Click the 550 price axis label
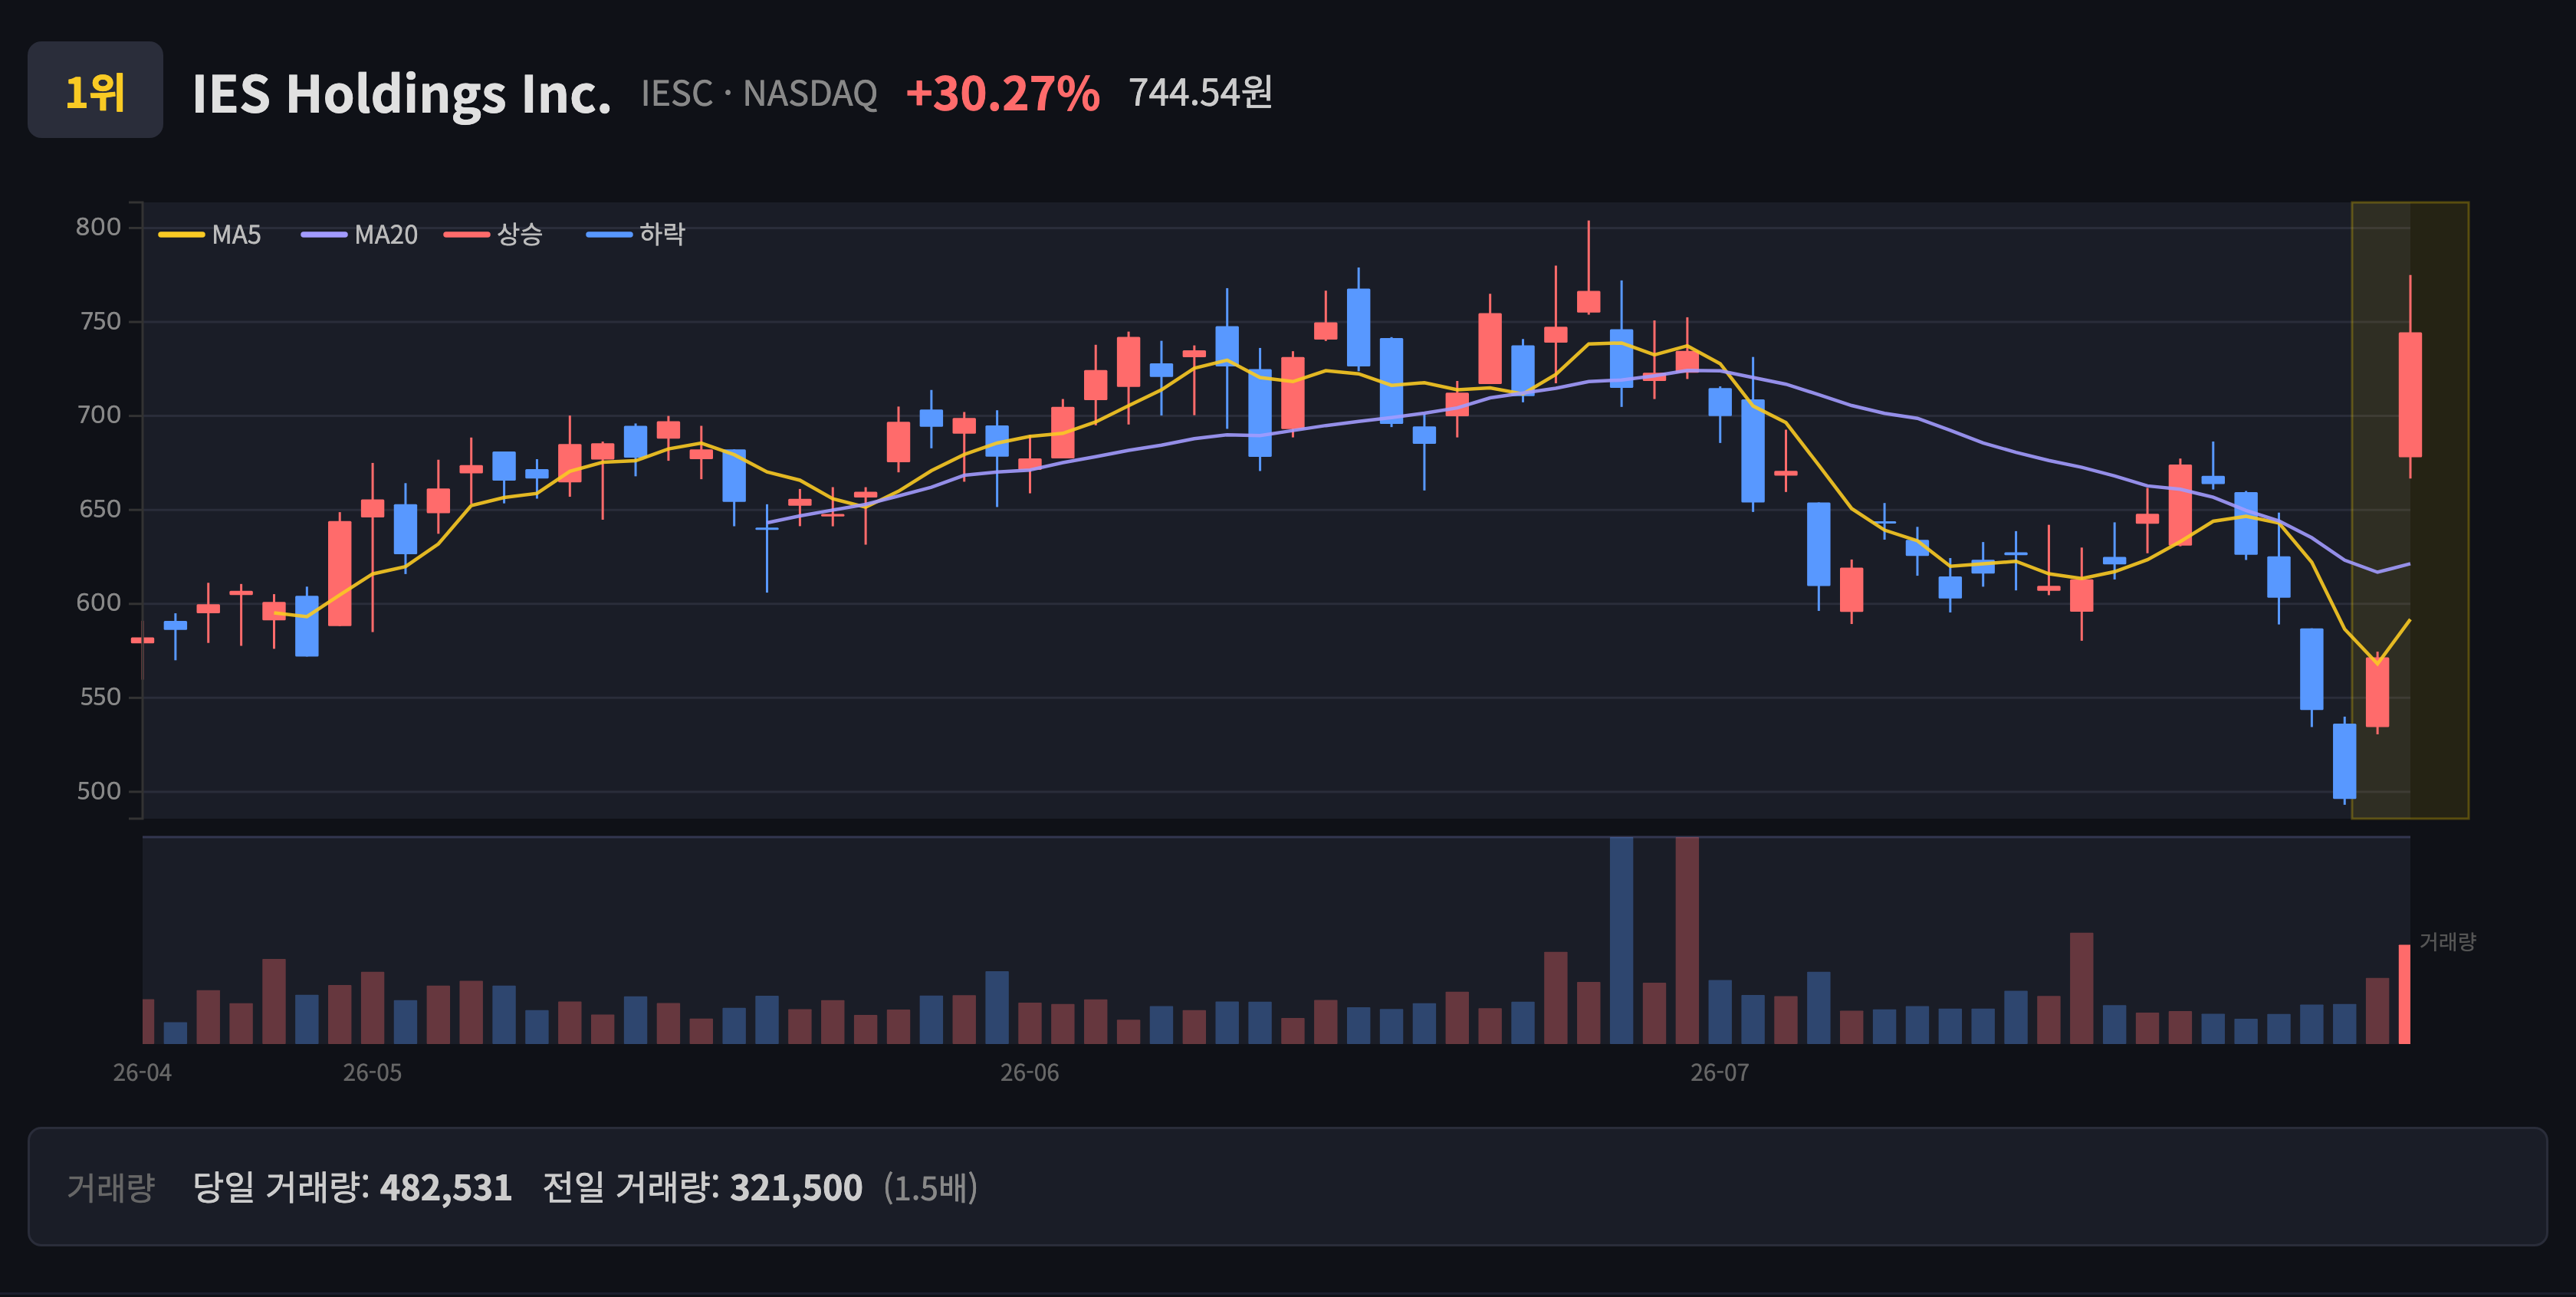The width and height of the screenshot is (2576, 1297). (x=99, y=697)
